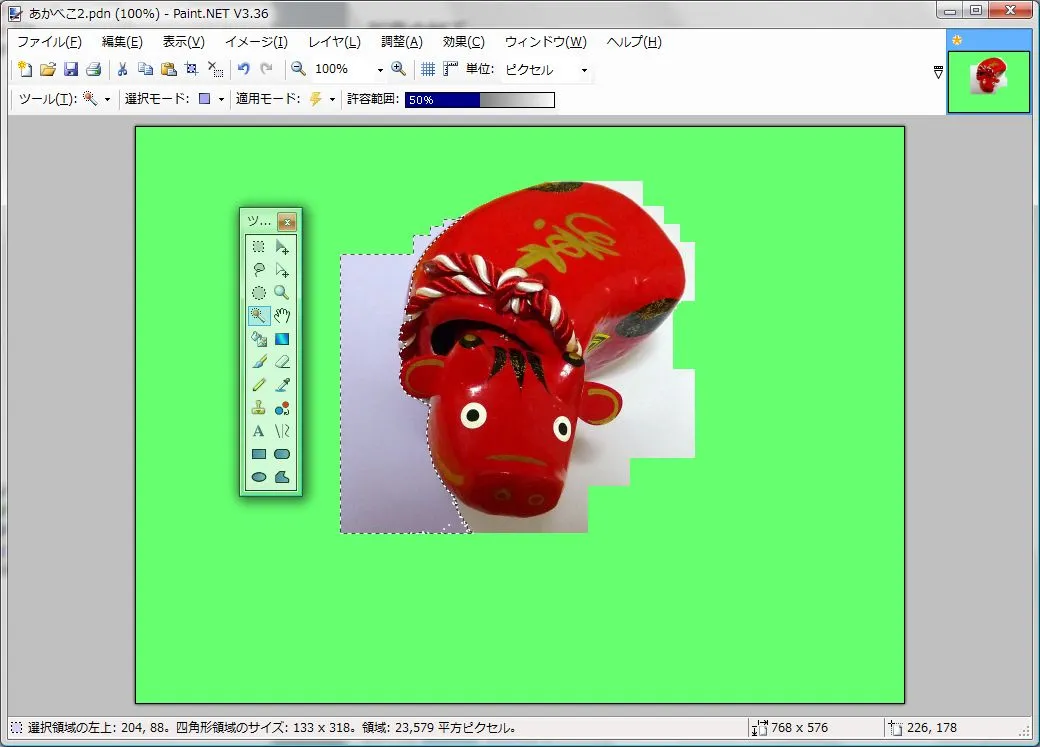Viewport: 1040px width, 747px height.
Task: Open the 効果(C) menu
Action: [463, 42]
